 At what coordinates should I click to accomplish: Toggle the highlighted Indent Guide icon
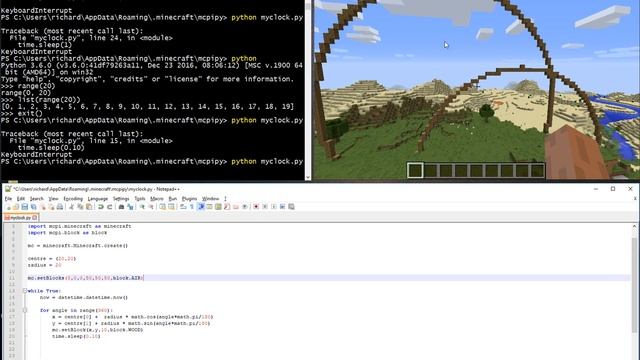tap(201, 207)
